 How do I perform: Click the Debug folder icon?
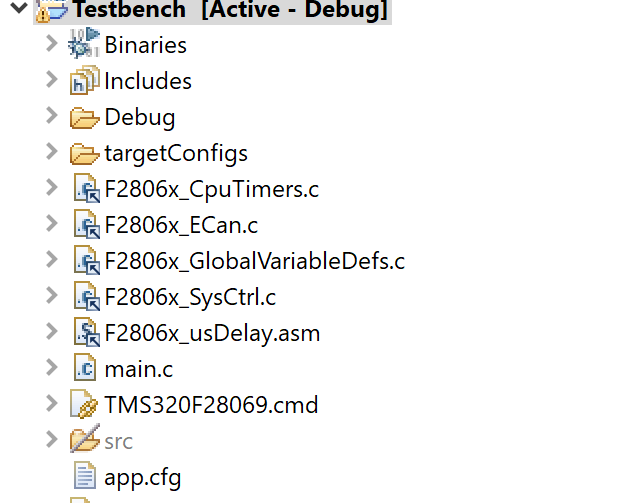[84, 117]
